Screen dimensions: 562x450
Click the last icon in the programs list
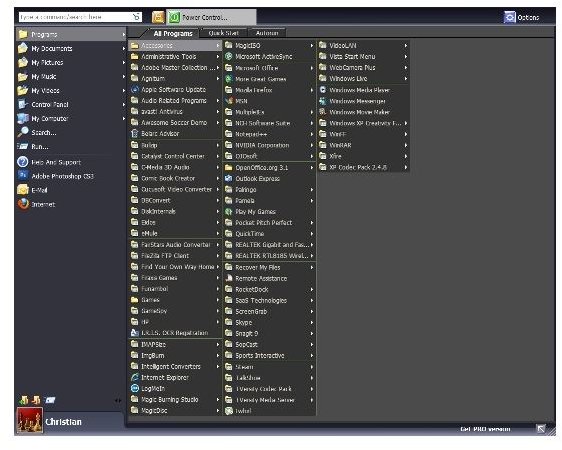[229, 411]
